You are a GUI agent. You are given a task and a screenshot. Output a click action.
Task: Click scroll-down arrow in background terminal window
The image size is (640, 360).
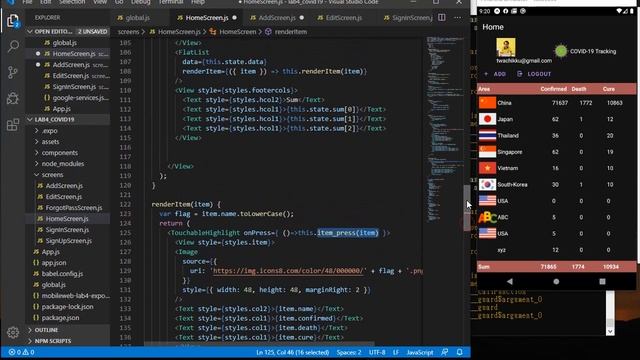[610, 331]
